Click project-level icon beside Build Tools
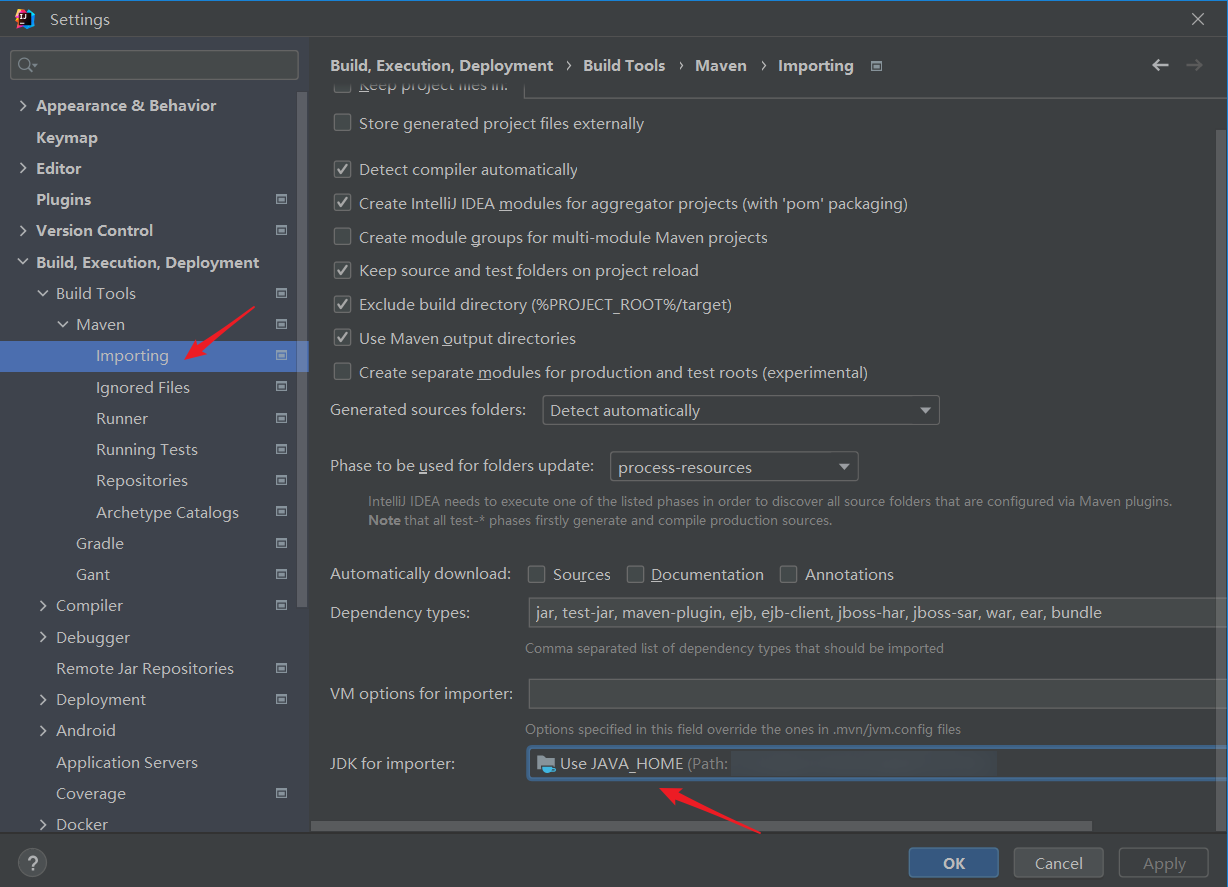This screenshot has height=887, width=1228. [281, 293]
